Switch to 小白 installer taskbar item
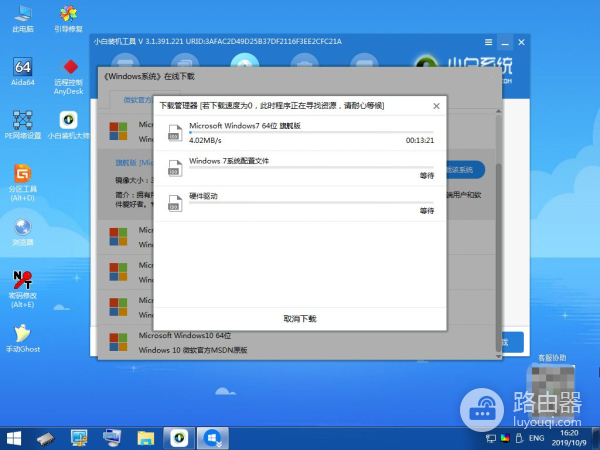 [179, 439]
